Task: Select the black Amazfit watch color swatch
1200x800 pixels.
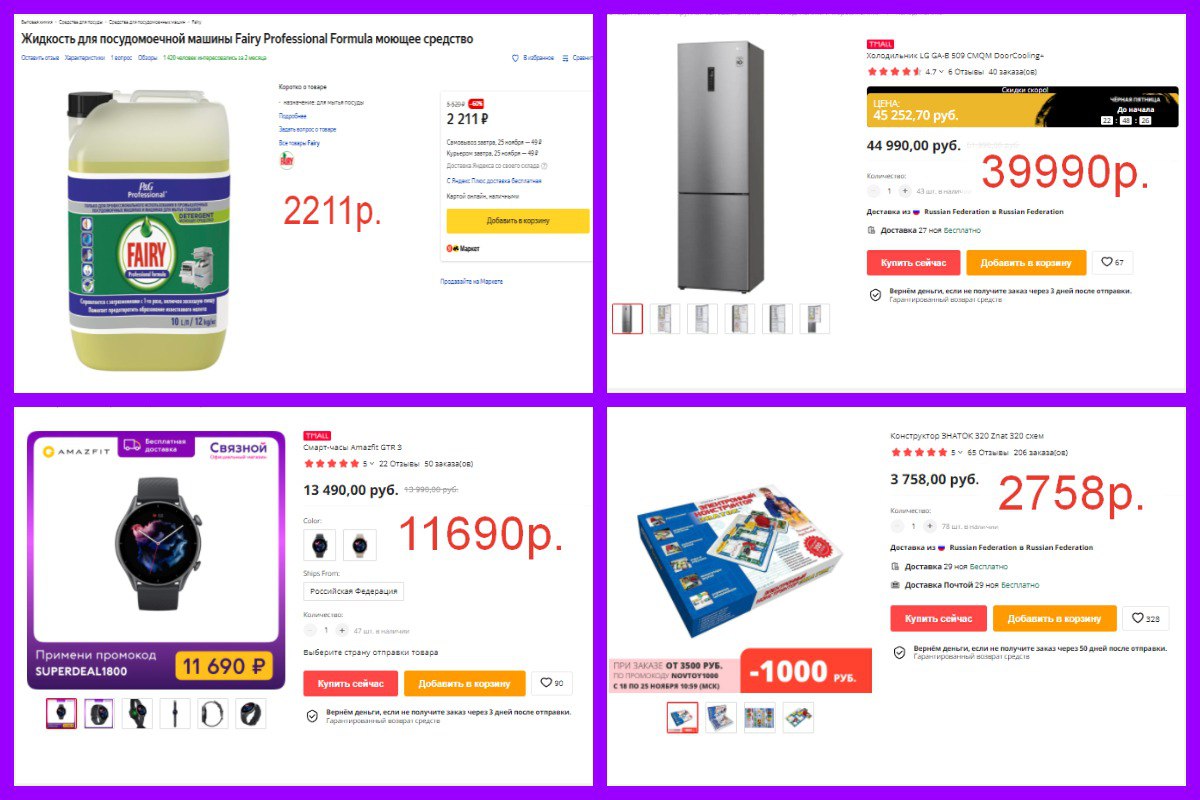Action: (319, 545)
